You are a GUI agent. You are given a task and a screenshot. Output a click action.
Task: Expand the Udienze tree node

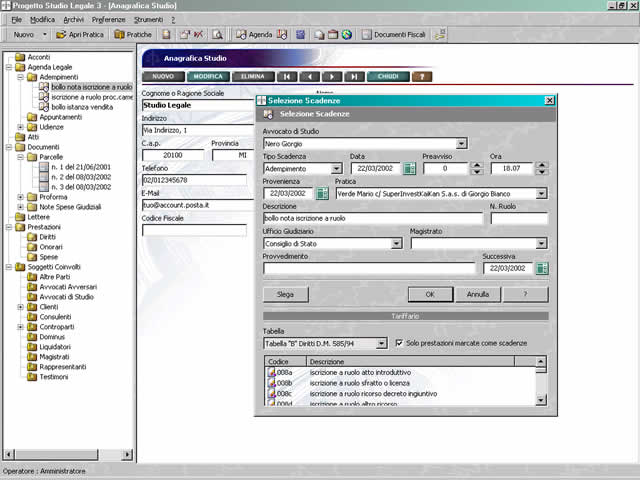[20, 127]
